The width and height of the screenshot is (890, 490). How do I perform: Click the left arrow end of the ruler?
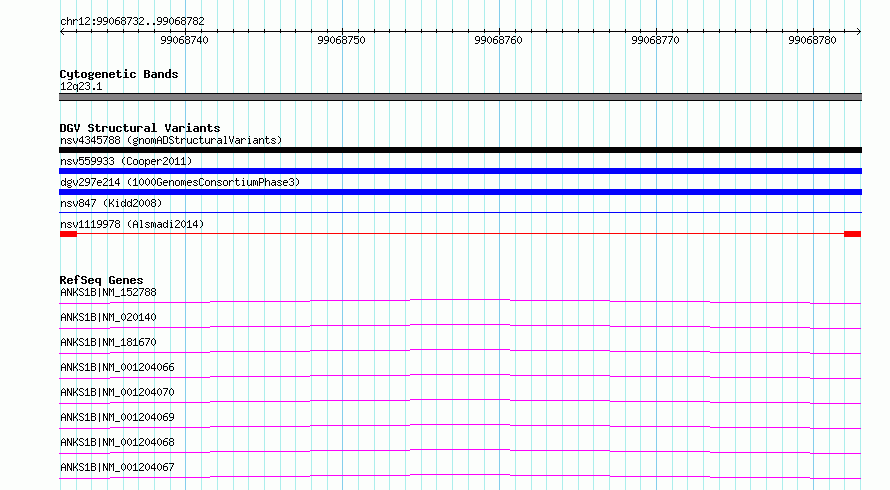pyautogui.click(x=62, y=32)
